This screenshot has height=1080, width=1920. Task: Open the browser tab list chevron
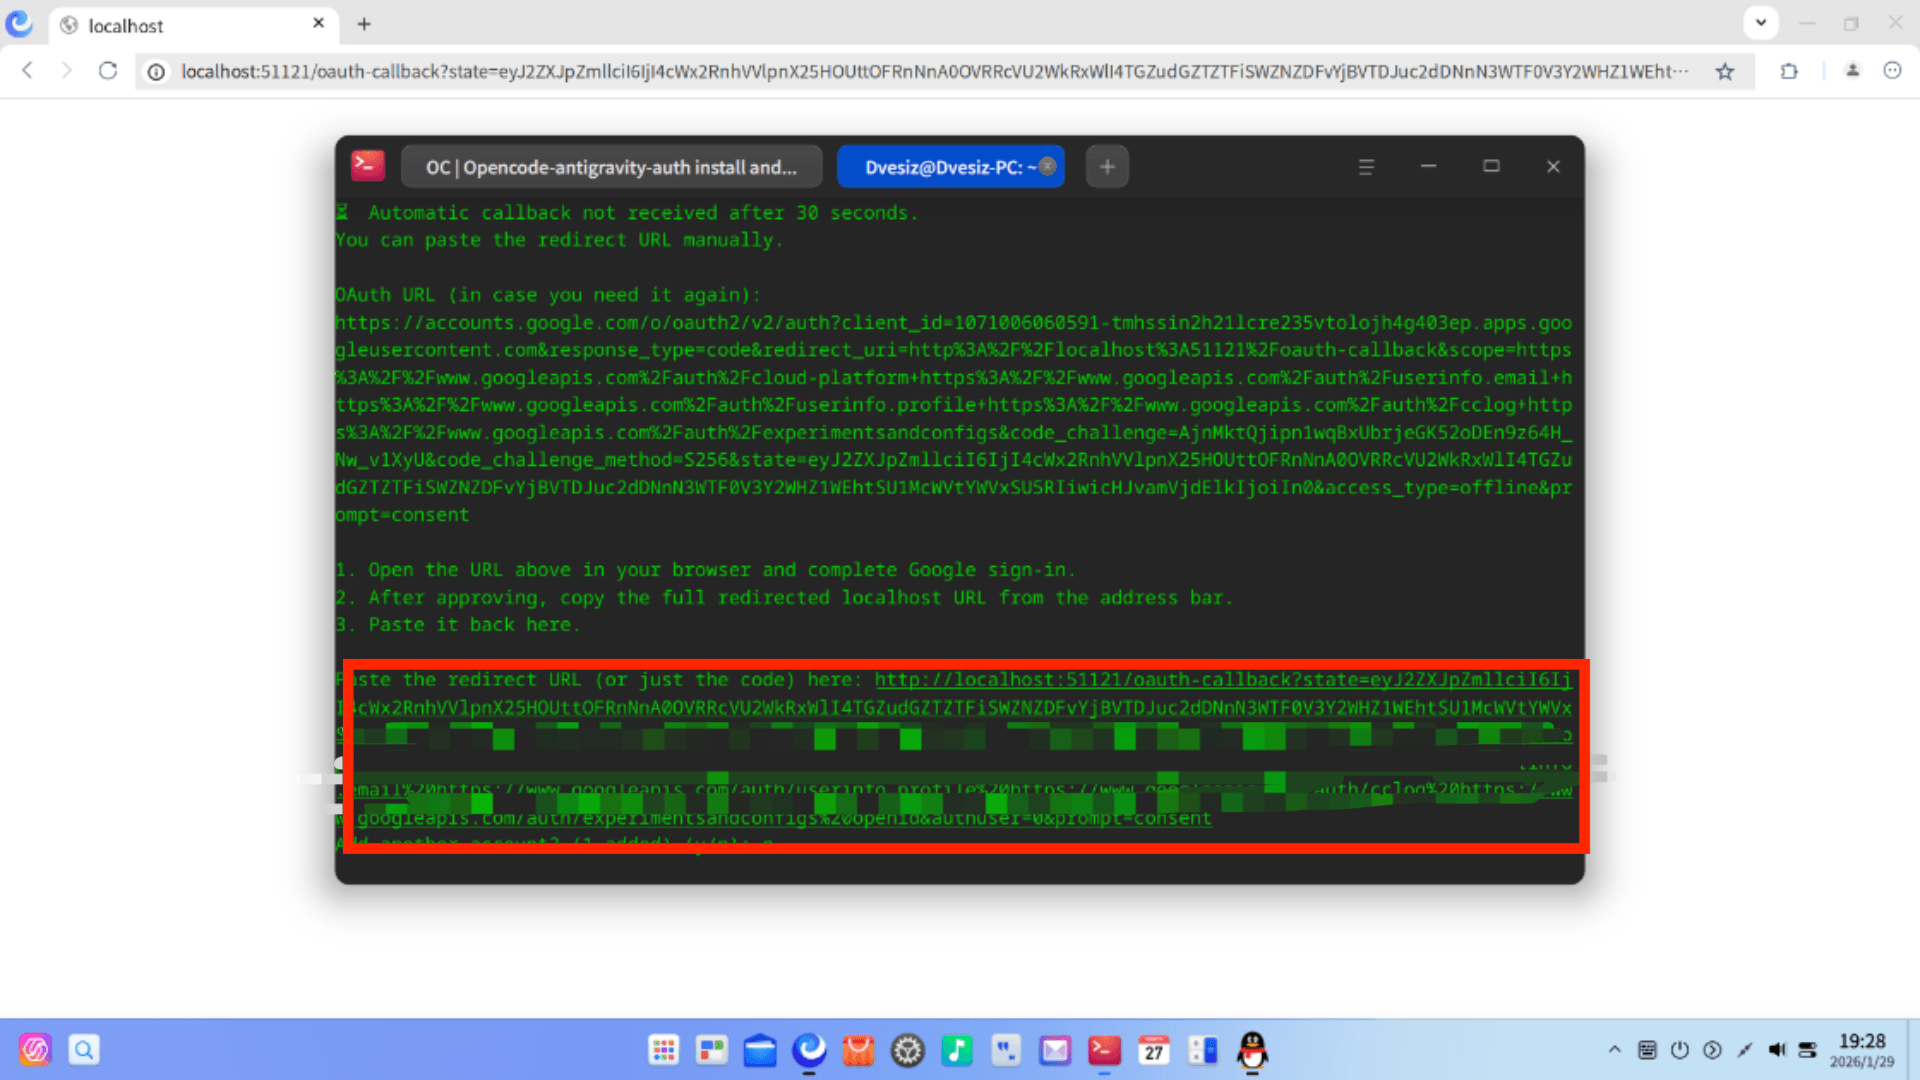pyautogui.click(x=1760, y=22)
